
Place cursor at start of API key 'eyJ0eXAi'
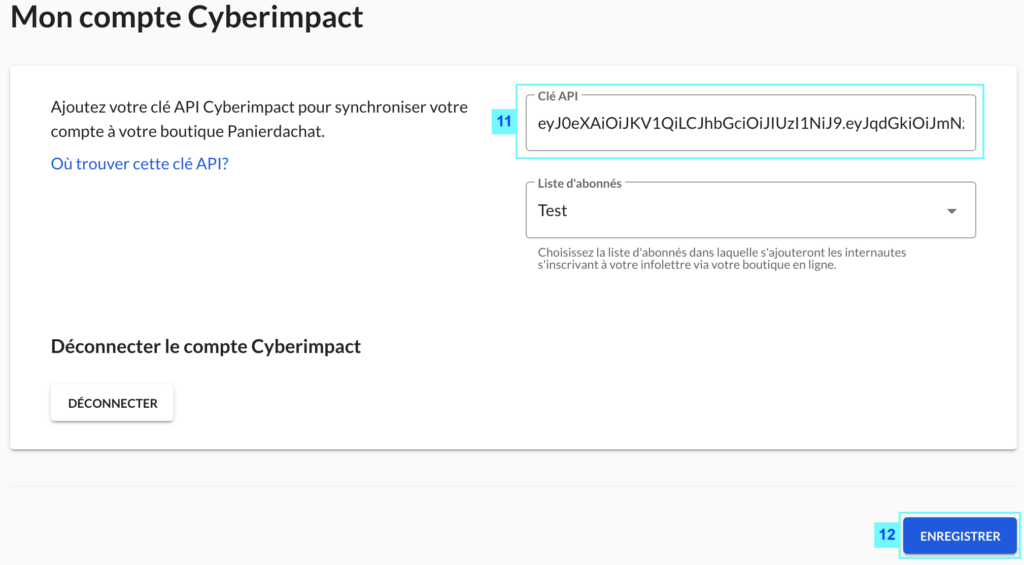point(539,123)
